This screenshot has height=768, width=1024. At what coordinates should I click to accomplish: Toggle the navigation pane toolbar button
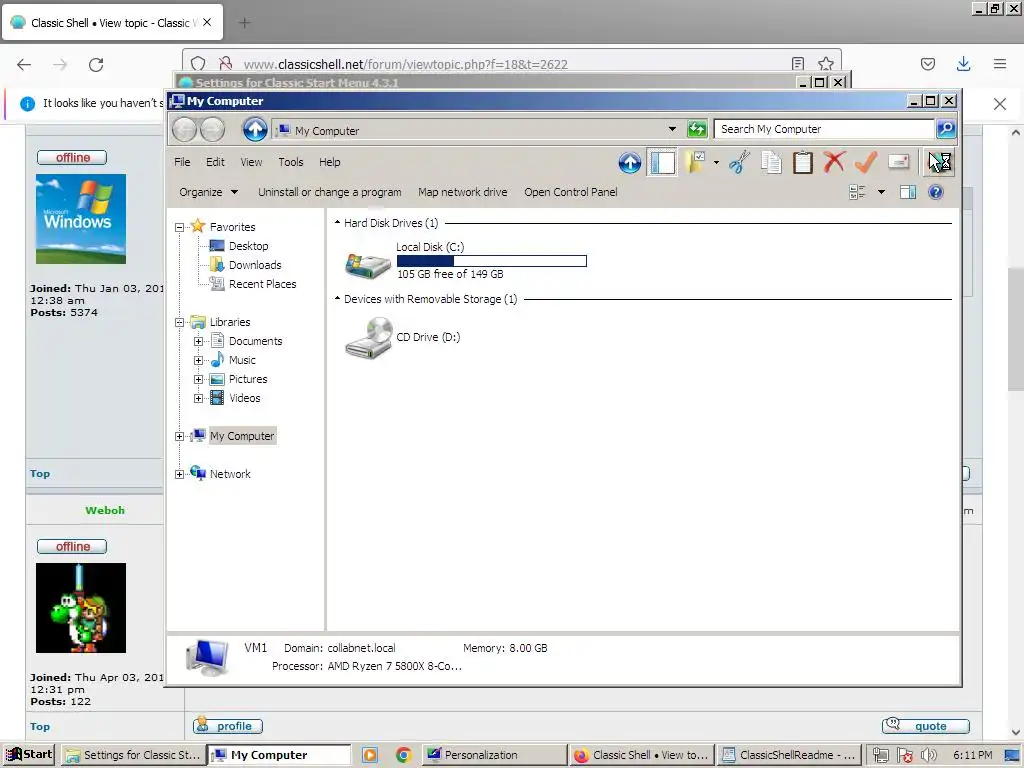click(x=662, y=162)
